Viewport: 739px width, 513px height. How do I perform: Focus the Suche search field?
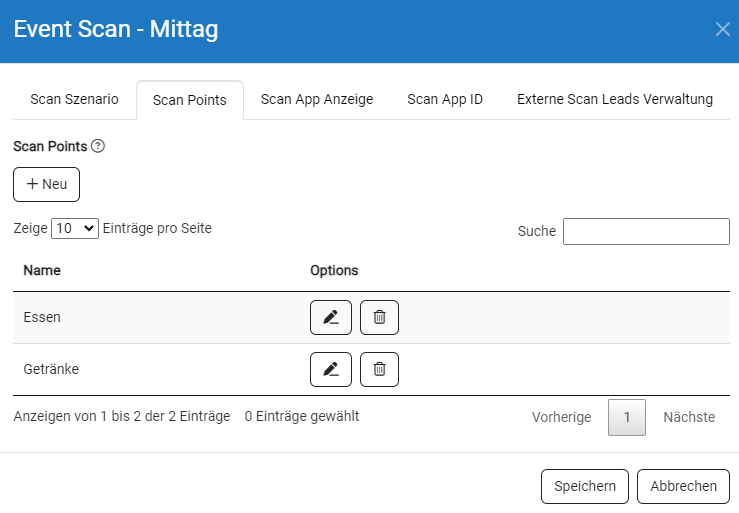pos(646,232)
